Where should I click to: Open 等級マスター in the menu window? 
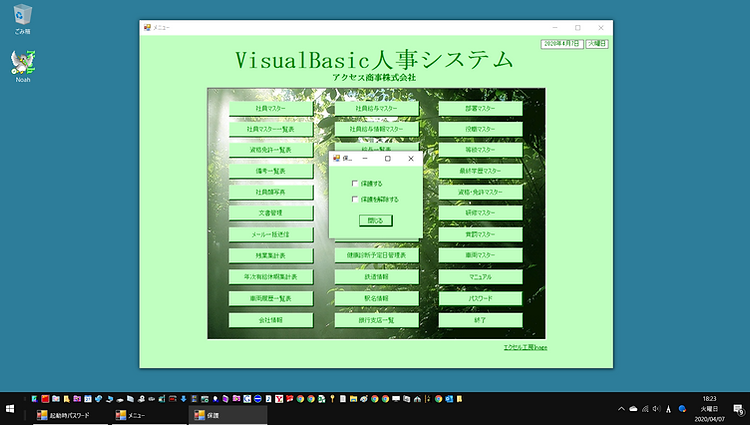click(x=480, y=150)
